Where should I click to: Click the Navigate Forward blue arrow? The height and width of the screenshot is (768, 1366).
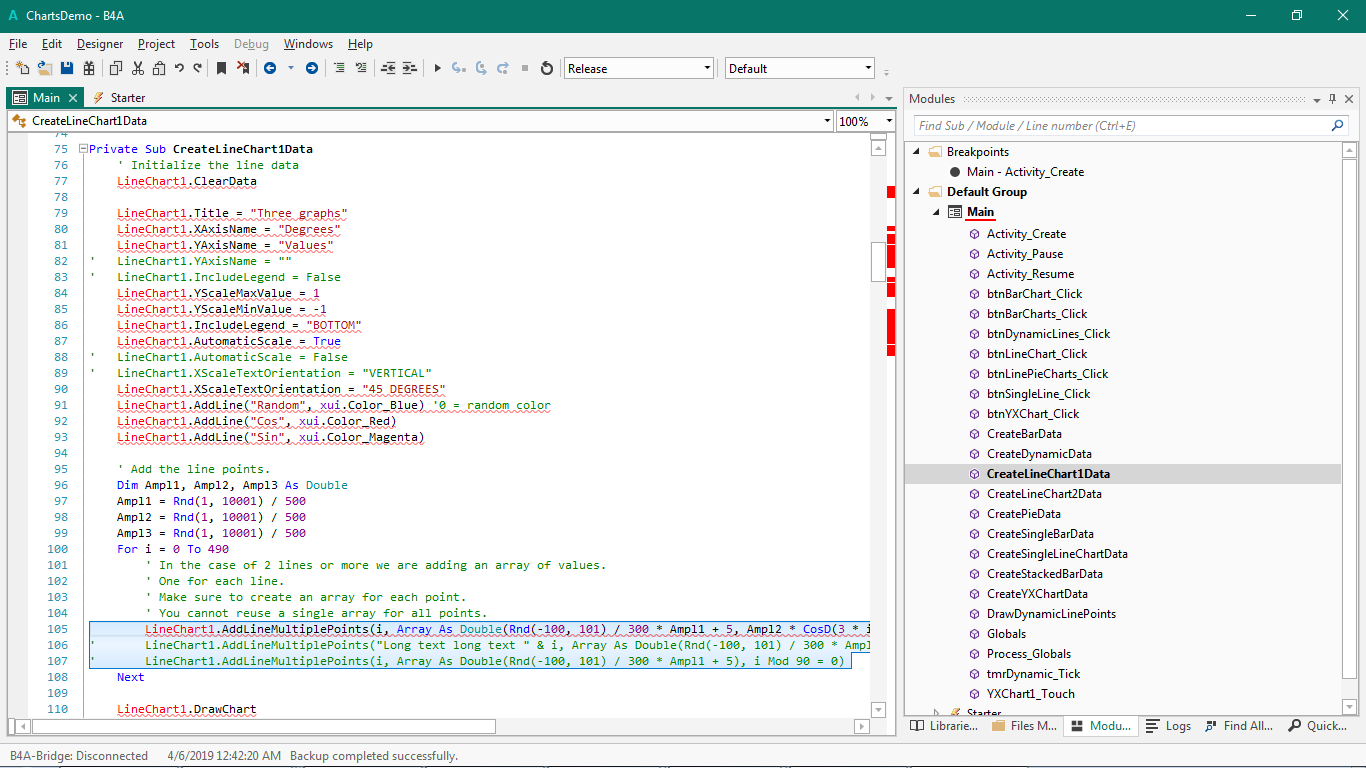(312, 68)
